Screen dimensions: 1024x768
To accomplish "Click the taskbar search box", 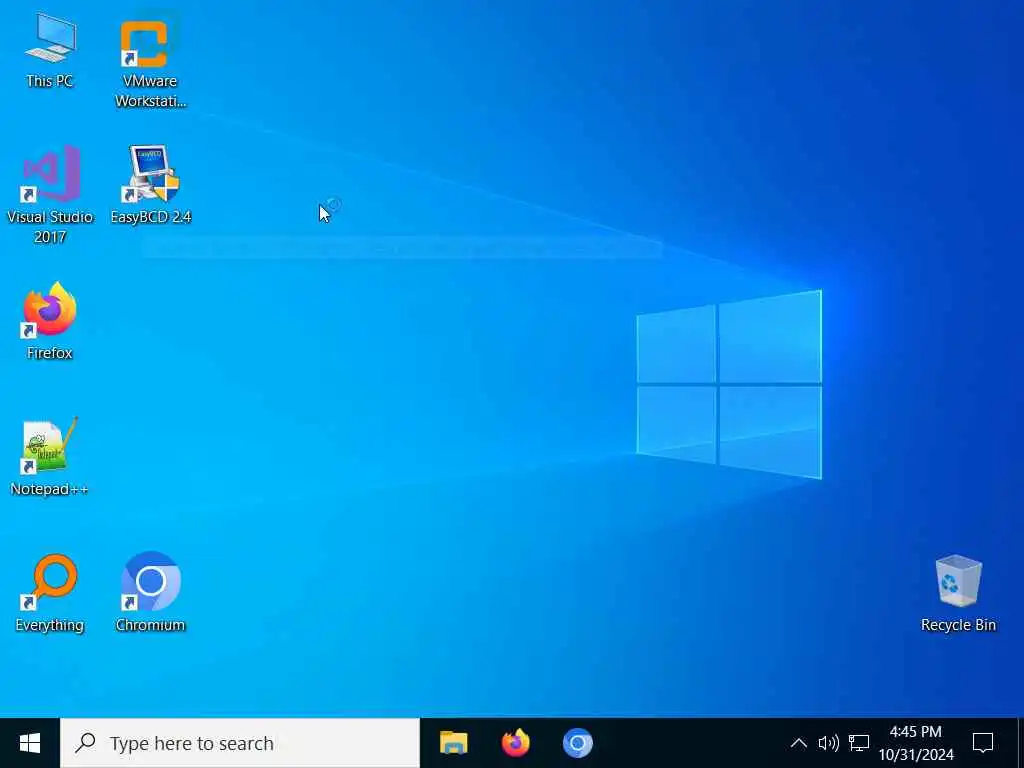I will (x=240, y=743).
